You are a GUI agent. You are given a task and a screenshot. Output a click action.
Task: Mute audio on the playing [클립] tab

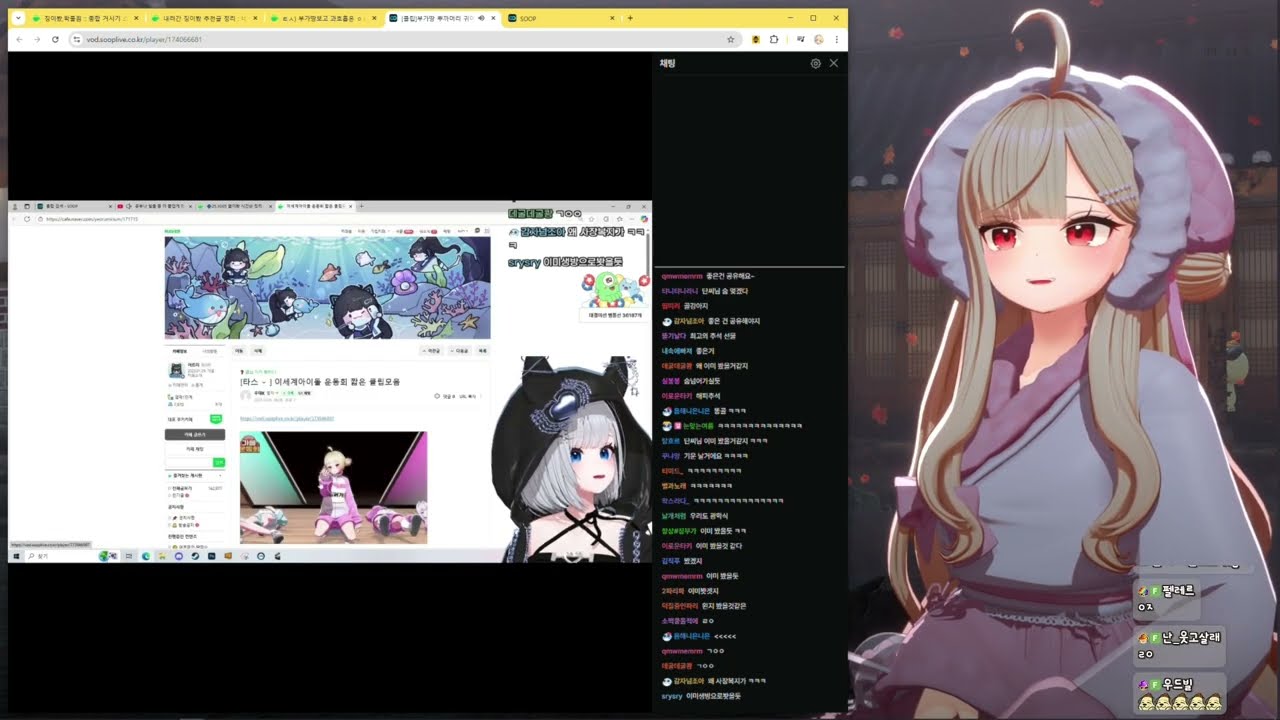point(481,18)
